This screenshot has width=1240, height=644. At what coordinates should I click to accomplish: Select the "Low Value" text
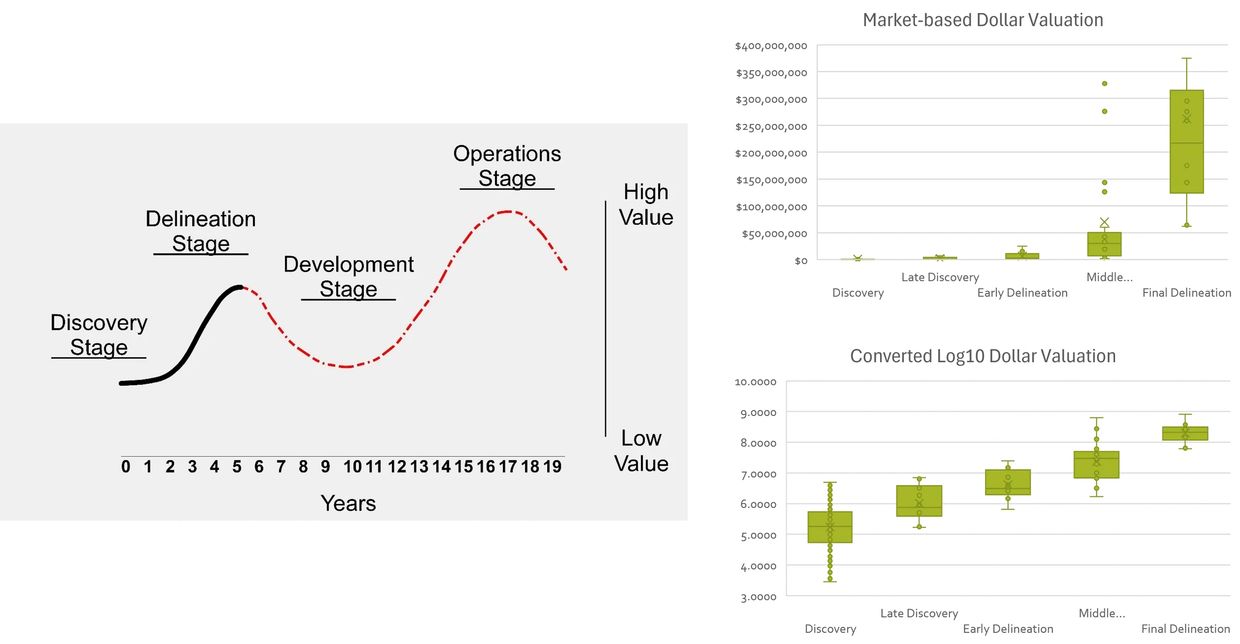click(x=641, y=450)
